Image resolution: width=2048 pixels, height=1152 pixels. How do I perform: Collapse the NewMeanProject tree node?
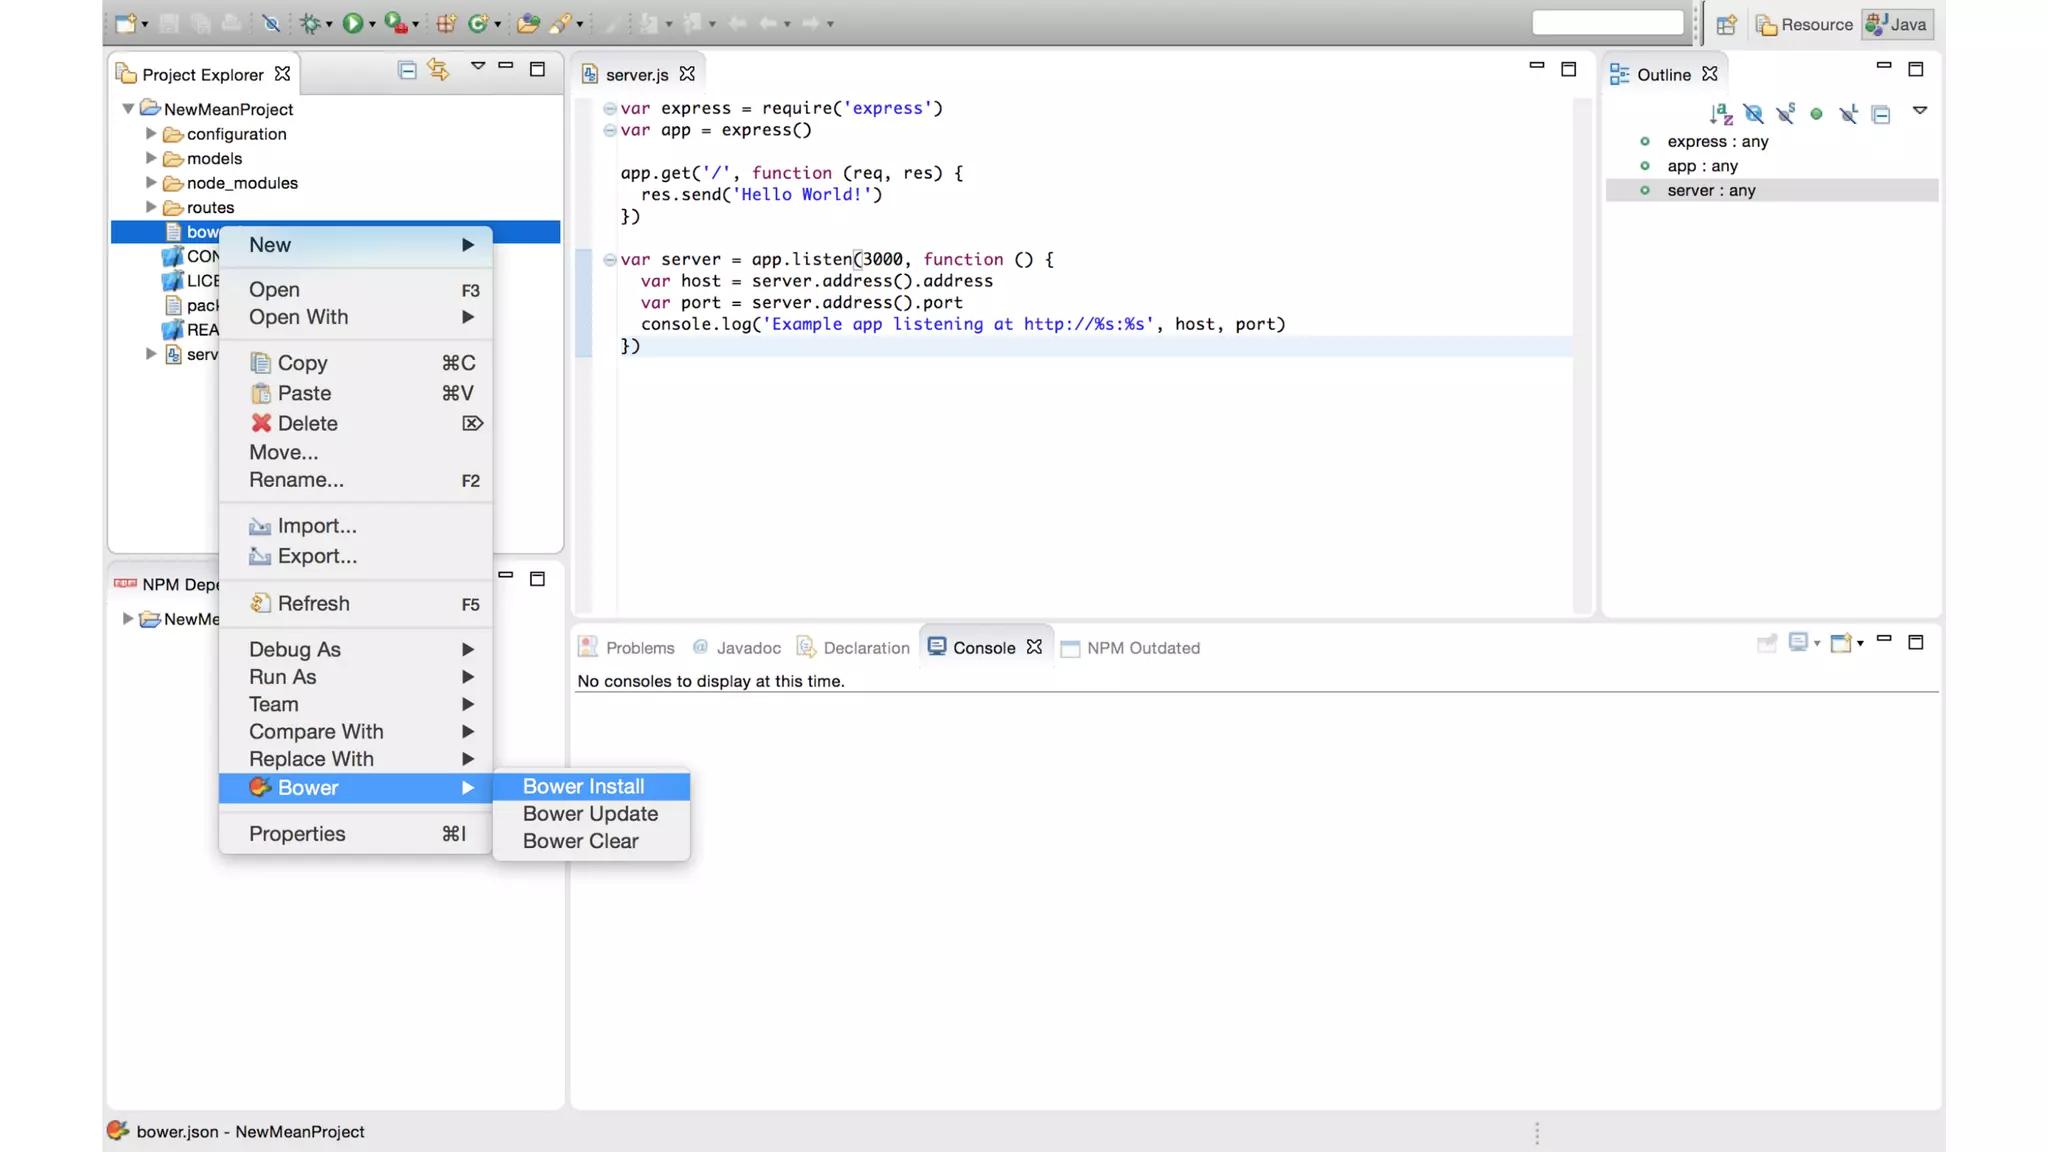128,108
